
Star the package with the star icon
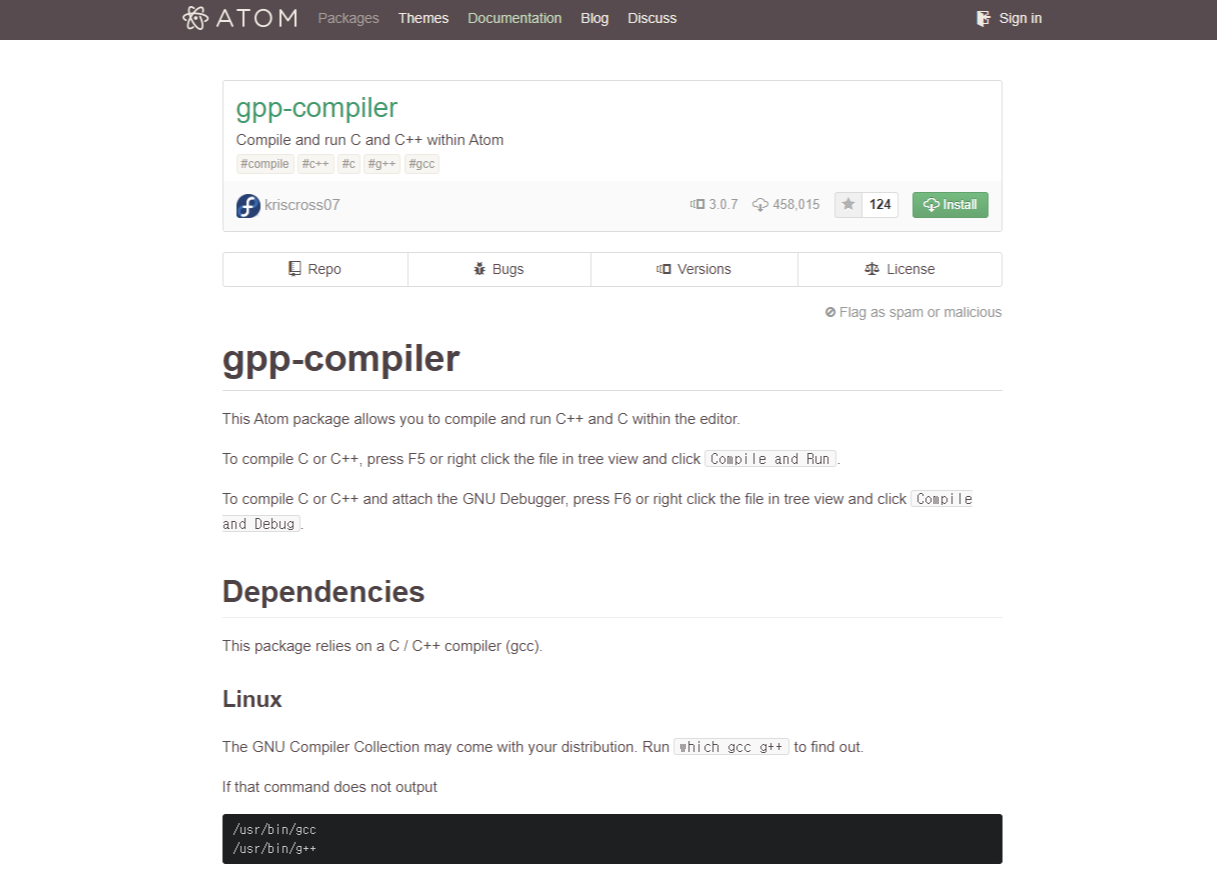848,205
